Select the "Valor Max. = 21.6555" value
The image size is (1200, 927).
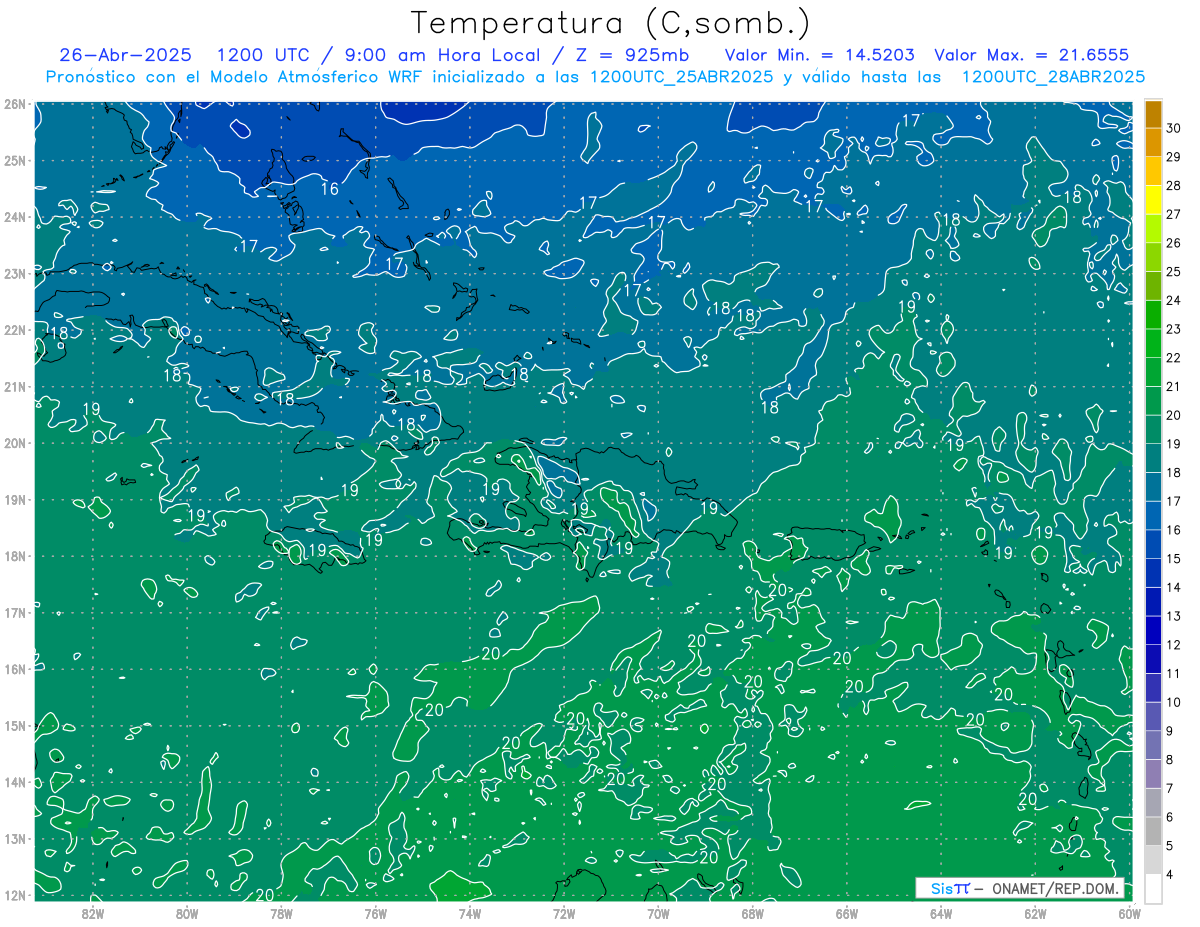pyautogui.click(x=1031, y=55)
